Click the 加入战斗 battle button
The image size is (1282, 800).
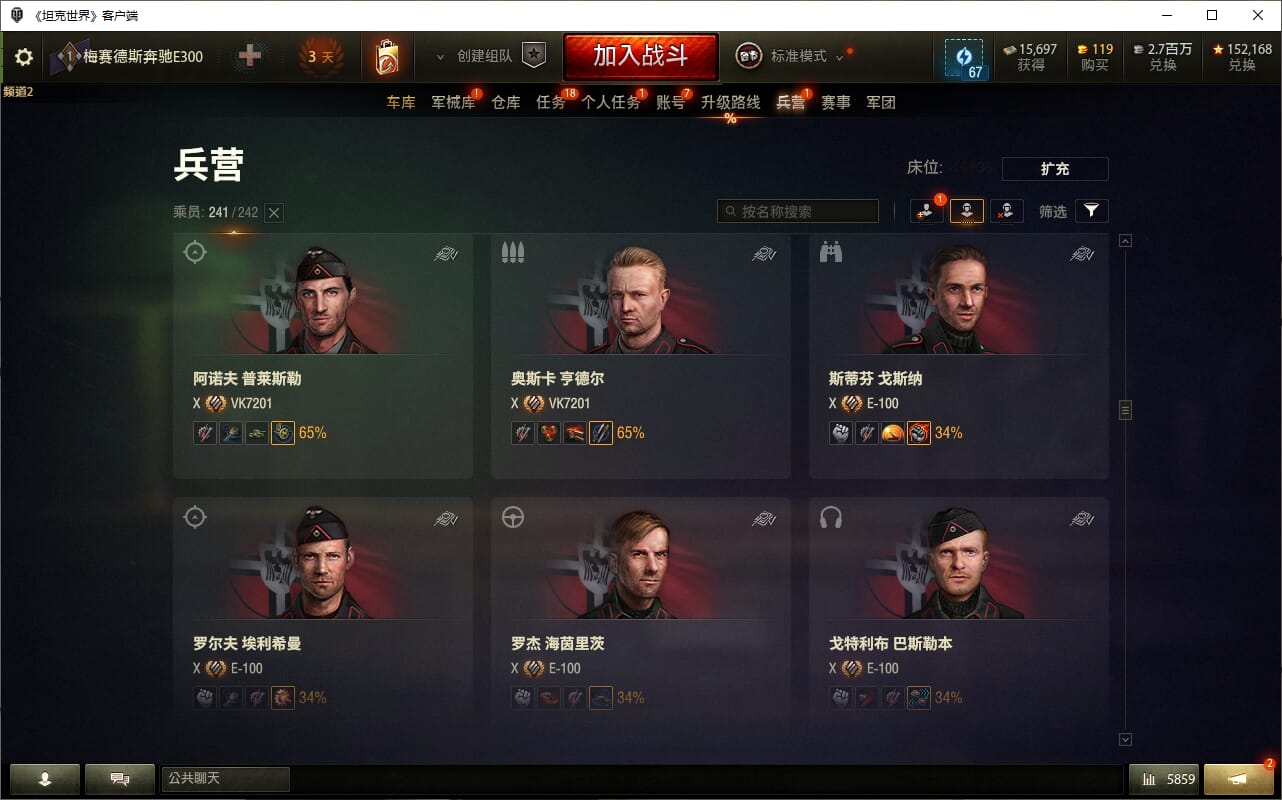(641, 56)
